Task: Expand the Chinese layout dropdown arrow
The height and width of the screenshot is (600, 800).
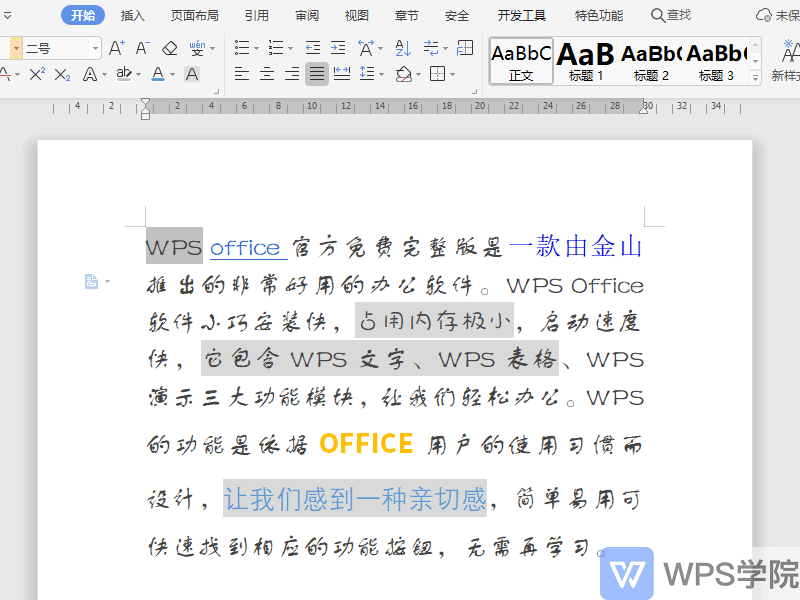Action: [381, 49]
